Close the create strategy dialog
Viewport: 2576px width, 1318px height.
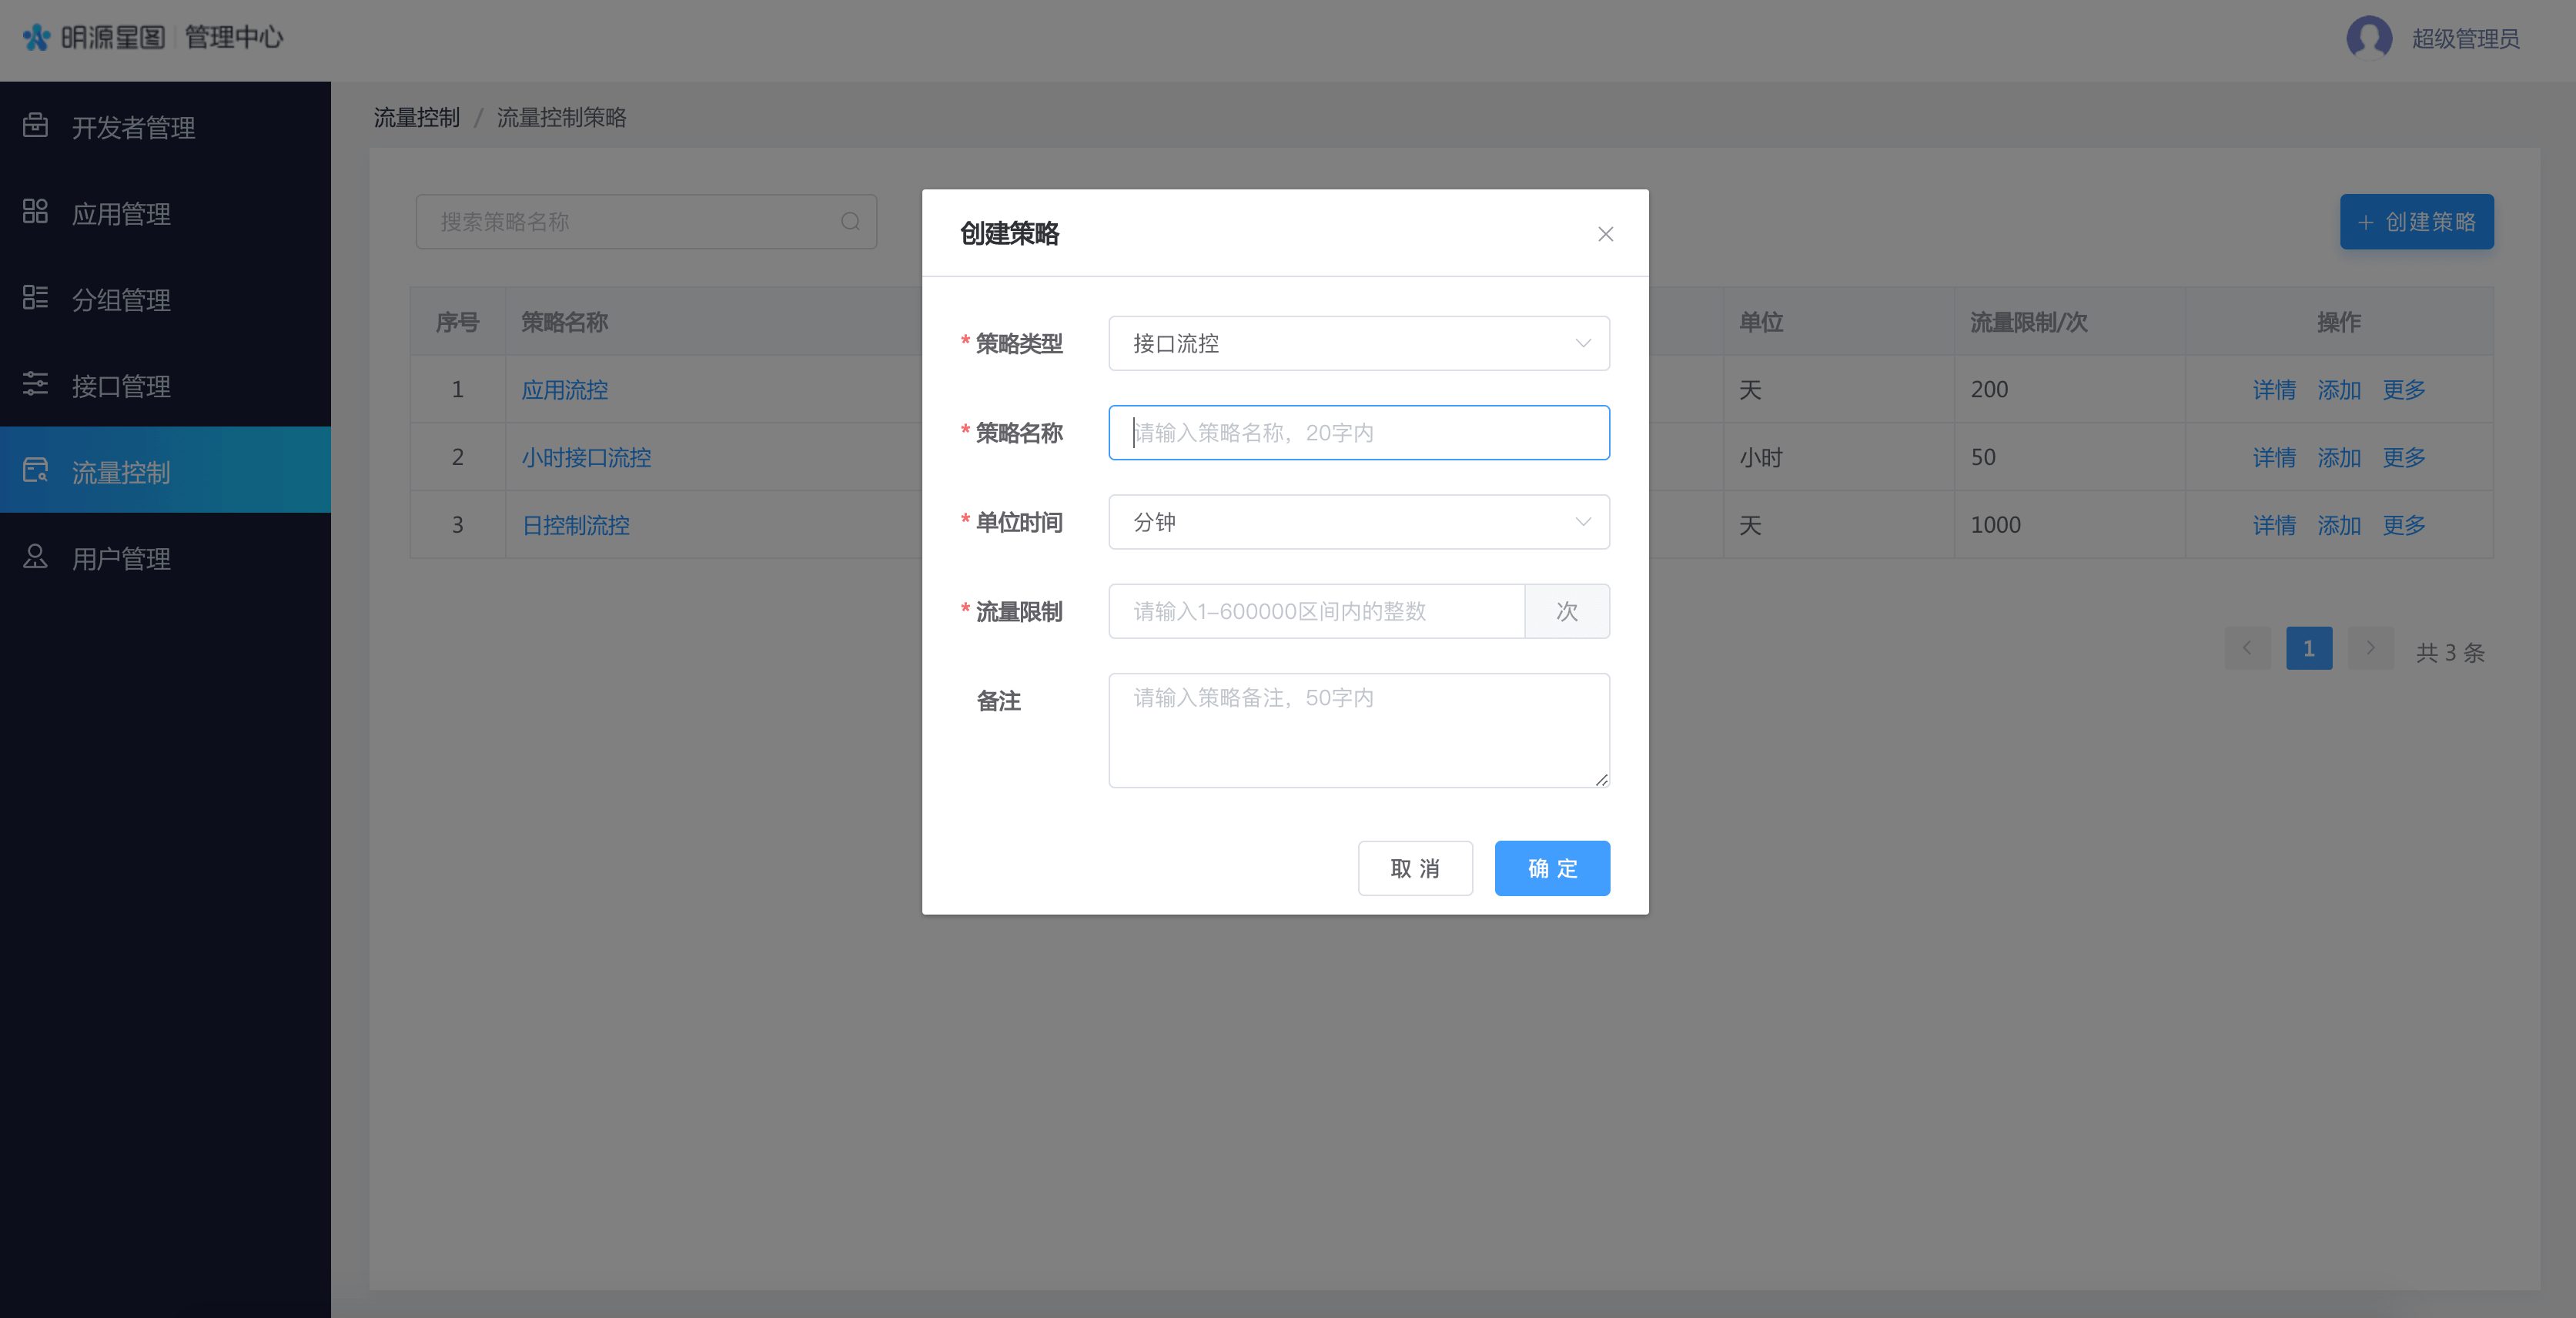(1605, 234)
